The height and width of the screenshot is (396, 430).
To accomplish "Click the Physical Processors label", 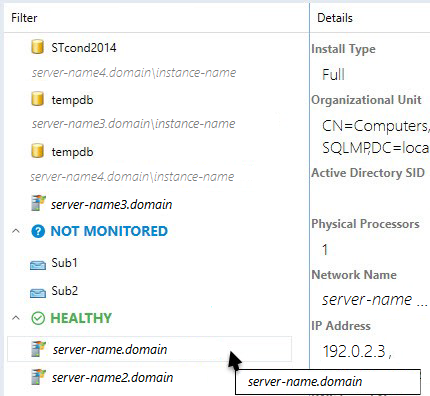I will (365, 224).
